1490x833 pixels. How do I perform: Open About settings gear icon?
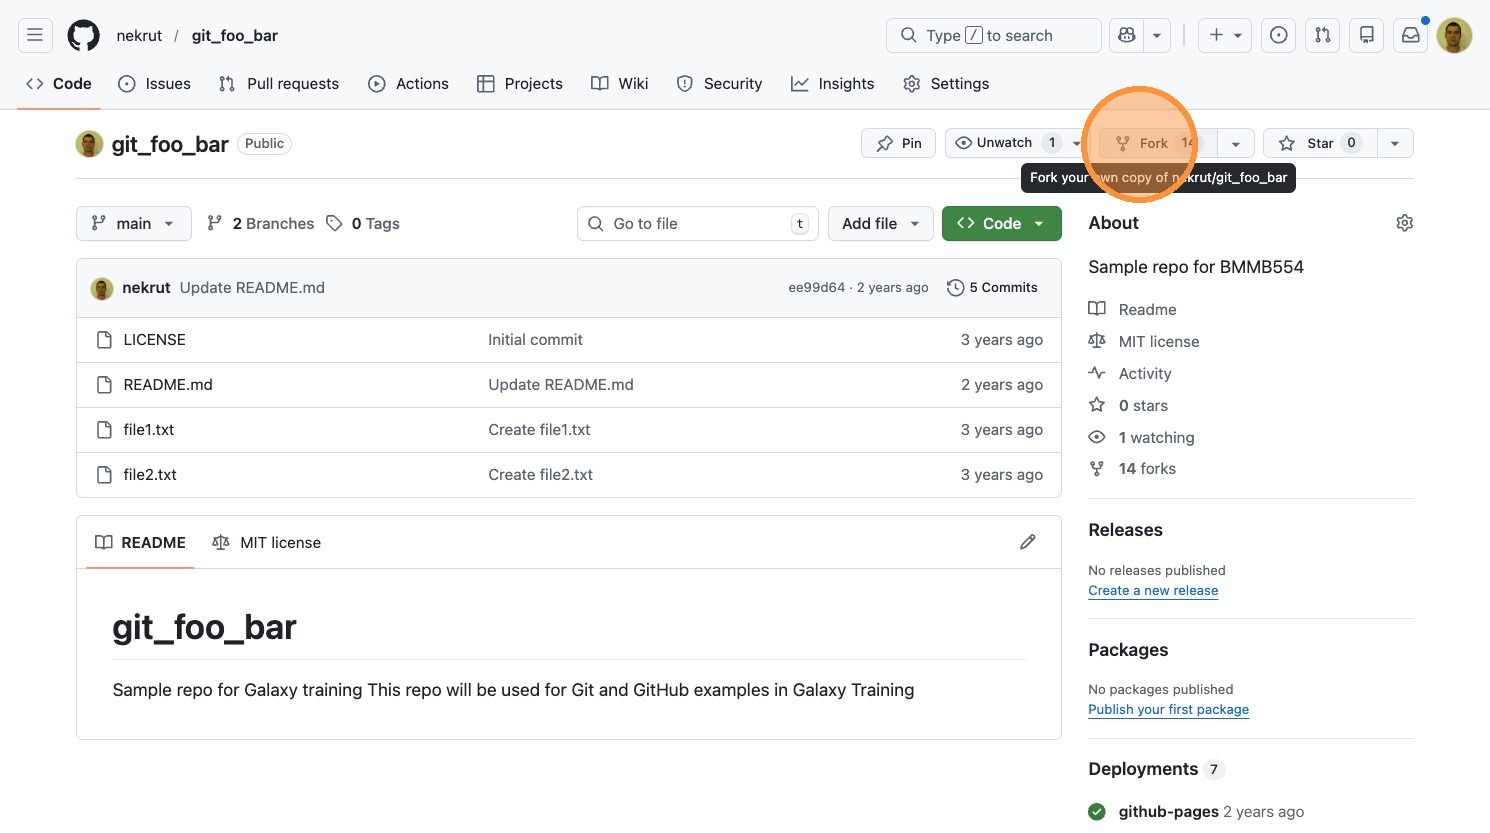[x=1404, y=223]
